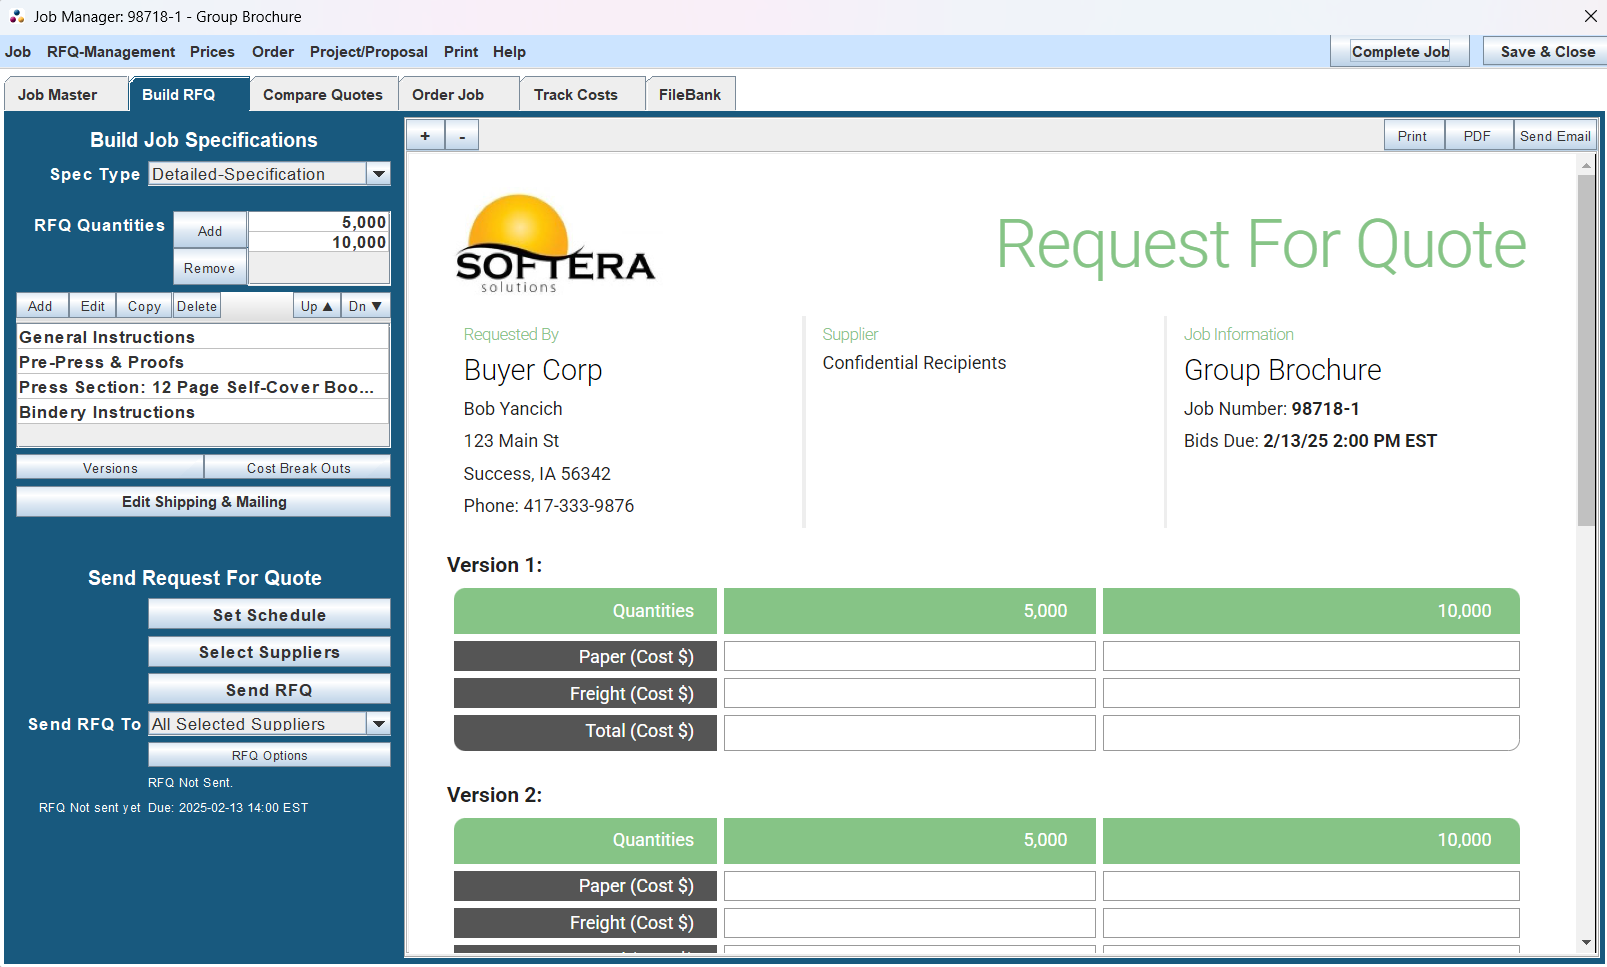Image resolution: width=1607 pixels, height=967 pixels.
Task: Open the RFQ-Management menu
Action: 110,51
